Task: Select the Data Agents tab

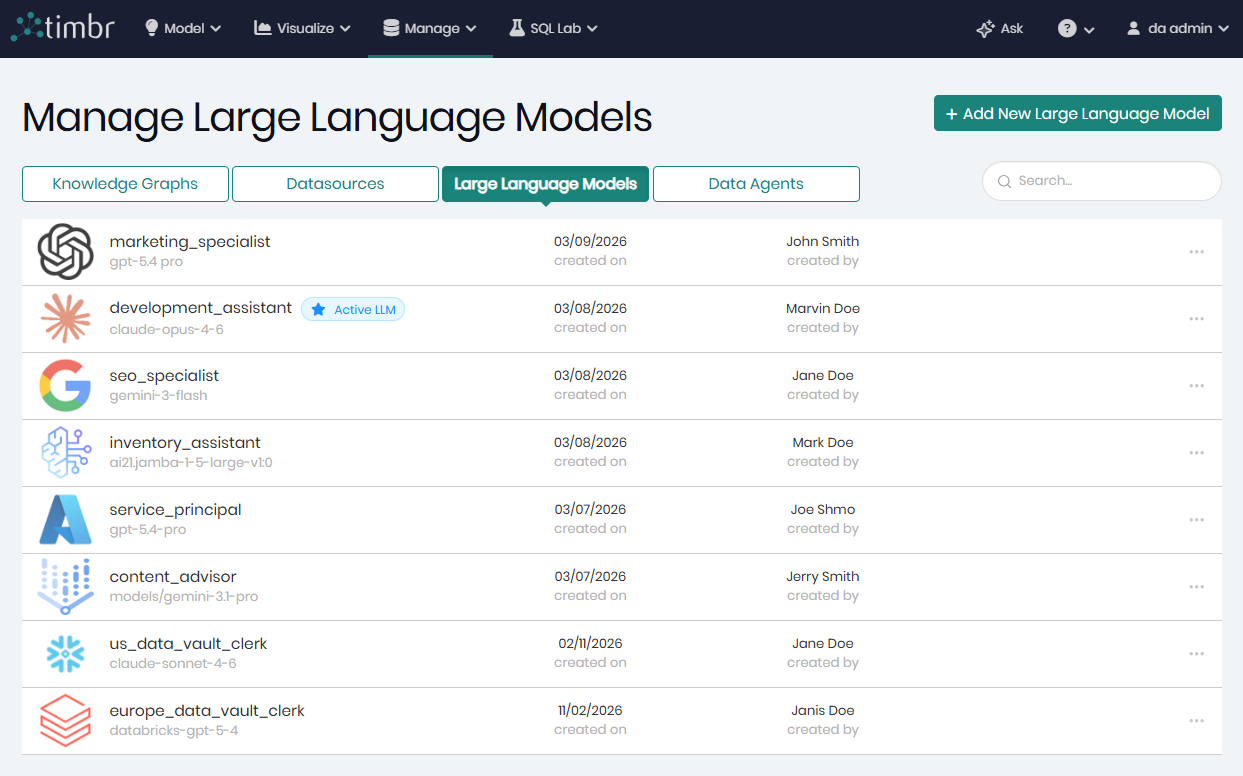Action: coord(756,184)
